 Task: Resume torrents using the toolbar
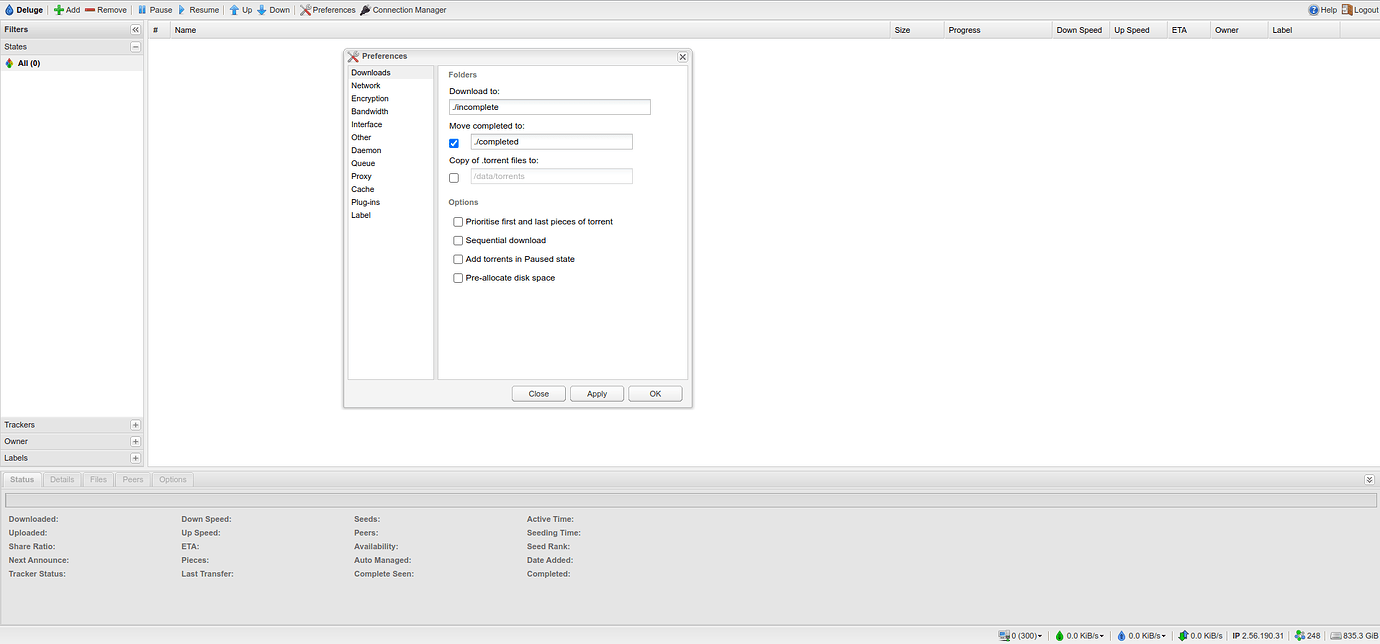click(x=199, y=9)
